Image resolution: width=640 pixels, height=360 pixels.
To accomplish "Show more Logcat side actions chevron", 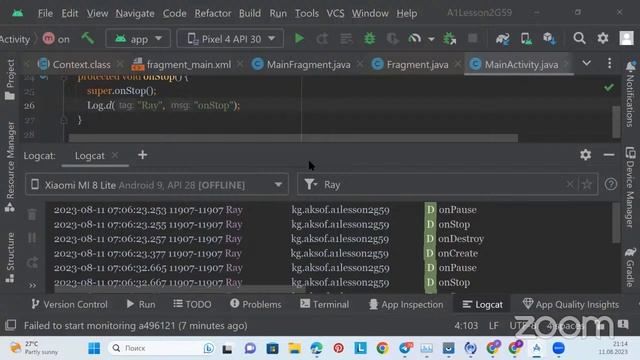I will 32,285.
